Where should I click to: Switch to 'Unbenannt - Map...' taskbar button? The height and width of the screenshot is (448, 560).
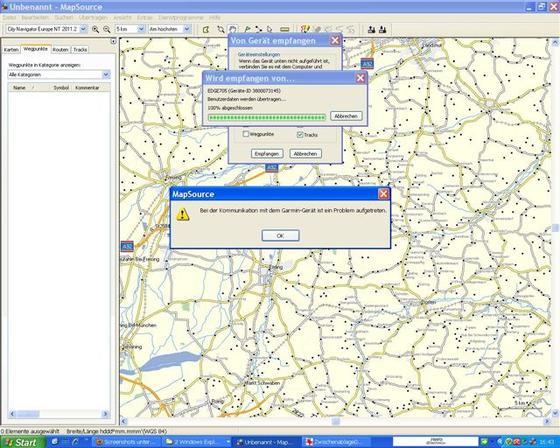(x=268, y=442)
